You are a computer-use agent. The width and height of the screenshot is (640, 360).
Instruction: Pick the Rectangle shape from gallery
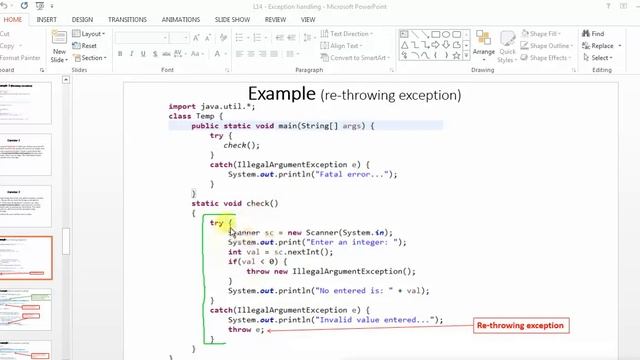point(436,34)
